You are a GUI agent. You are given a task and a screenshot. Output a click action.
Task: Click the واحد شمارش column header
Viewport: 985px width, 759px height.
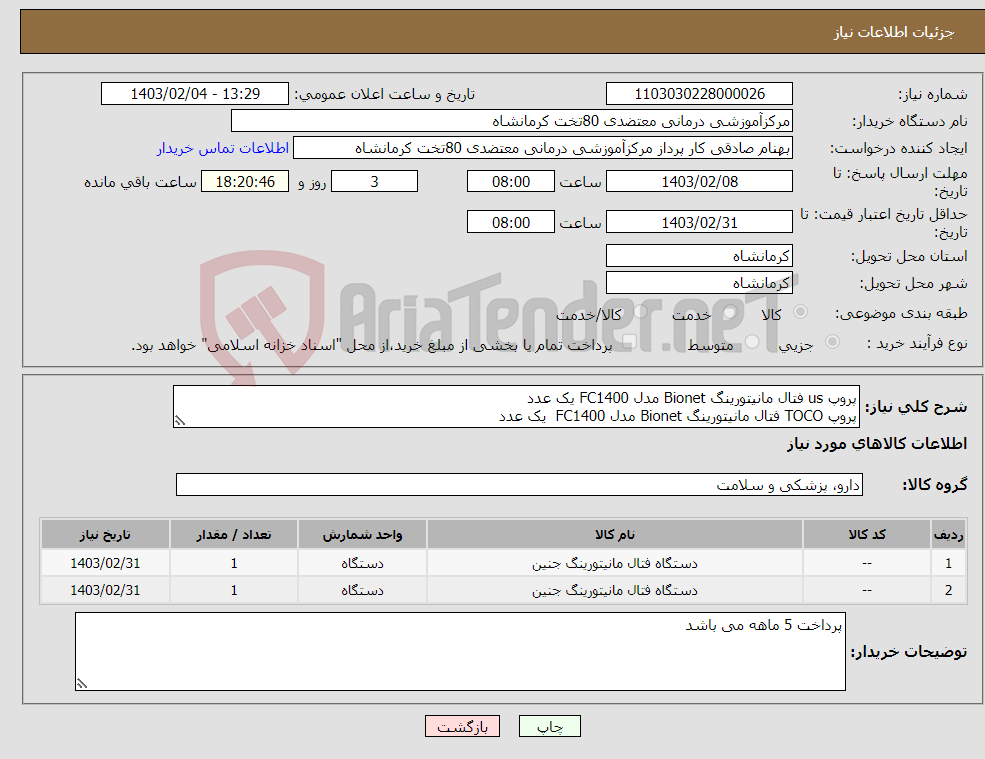pyautogui.click(x=362, y=534)
